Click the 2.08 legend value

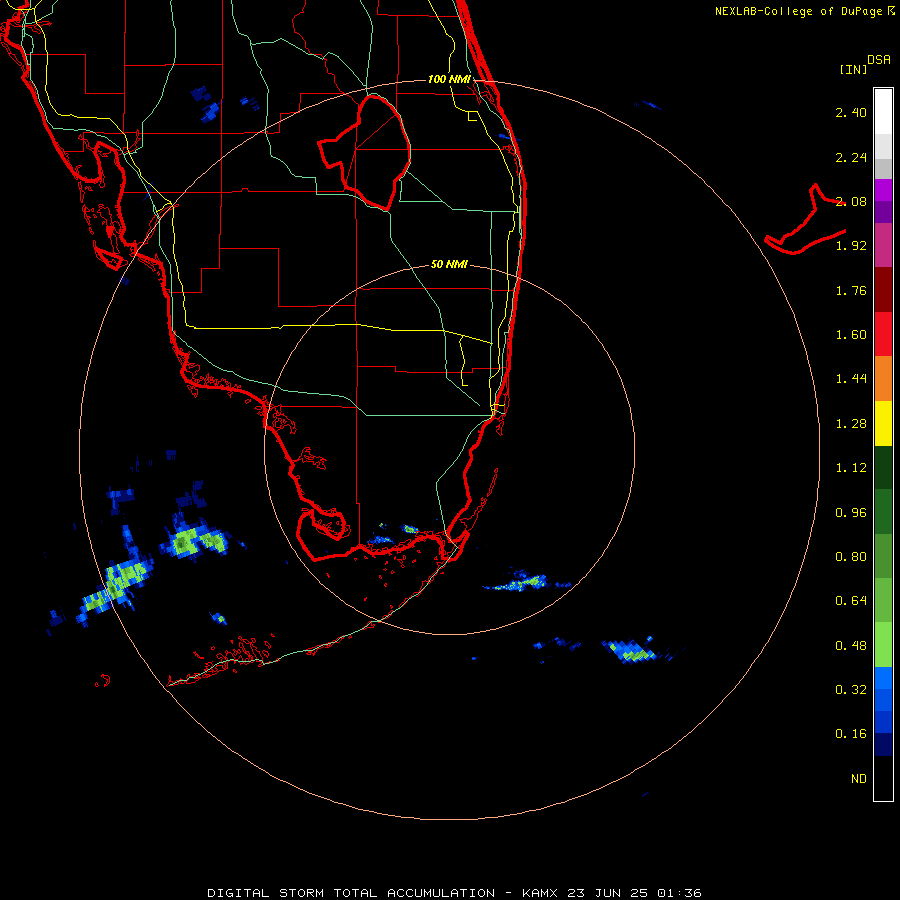[851, 201]
